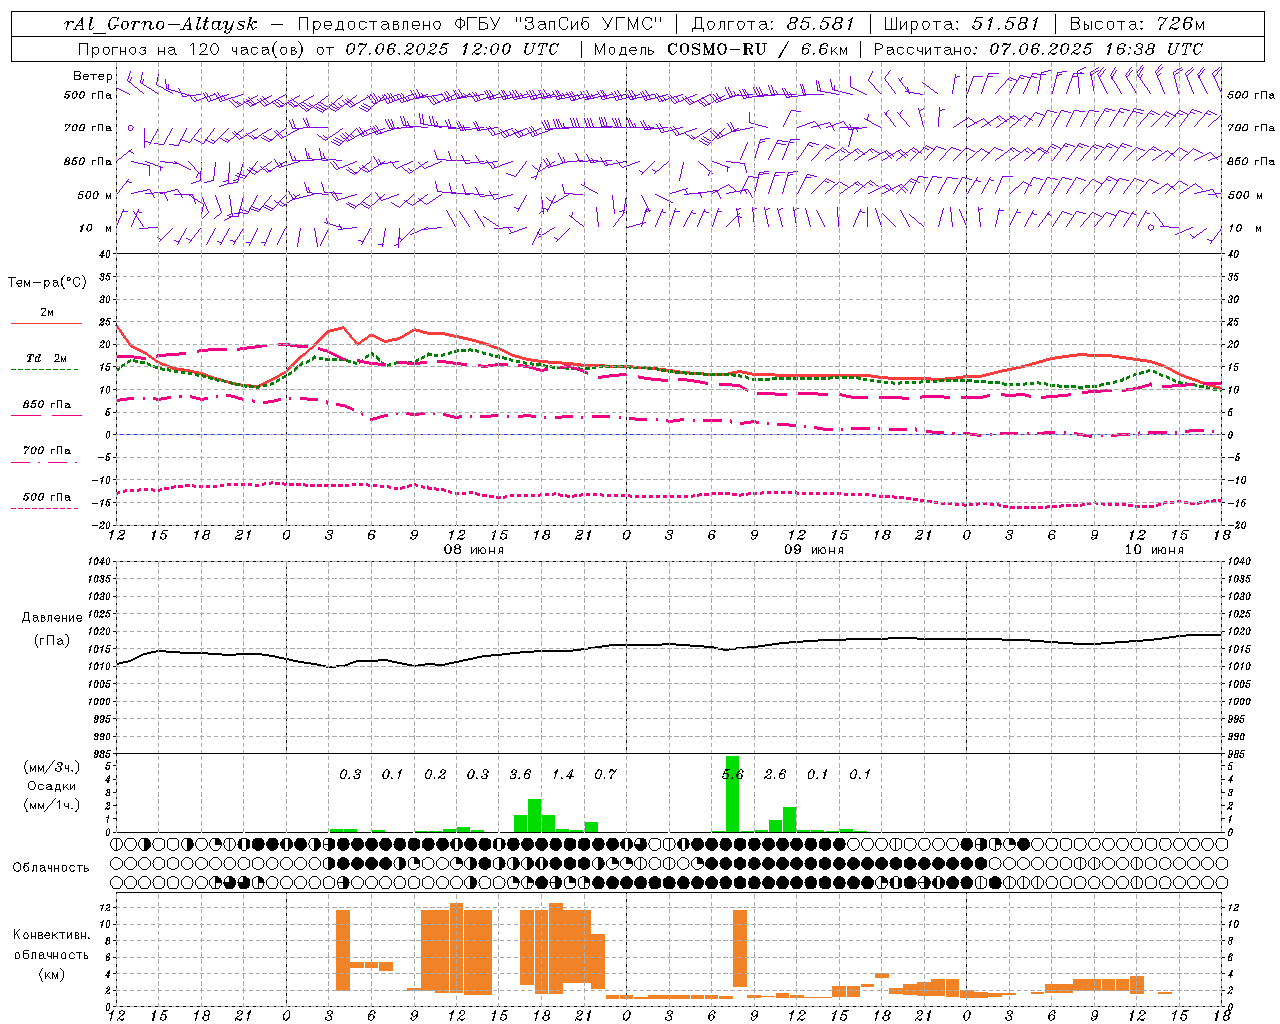Select the 2м temperature legend label
This screenshot has height=1024, width=1280.
coord(47,312)
